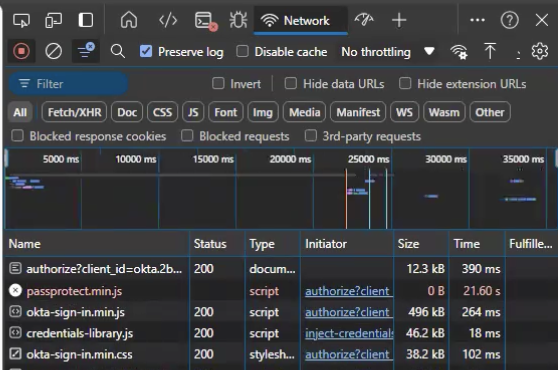Open the No throttling dropdown
Image resolution: width=558 pixels, height=370 pixels.
tap(388, 52)
